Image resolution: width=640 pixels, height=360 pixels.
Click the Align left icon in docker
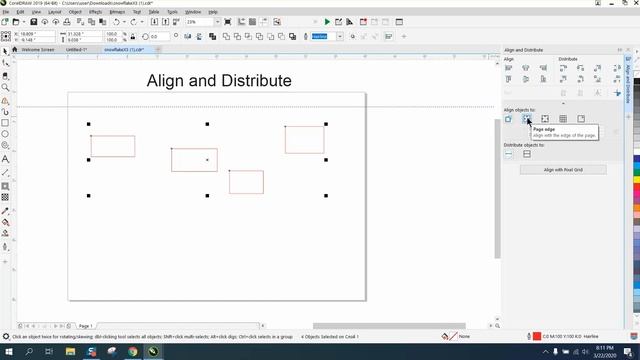tap(509, 68)
